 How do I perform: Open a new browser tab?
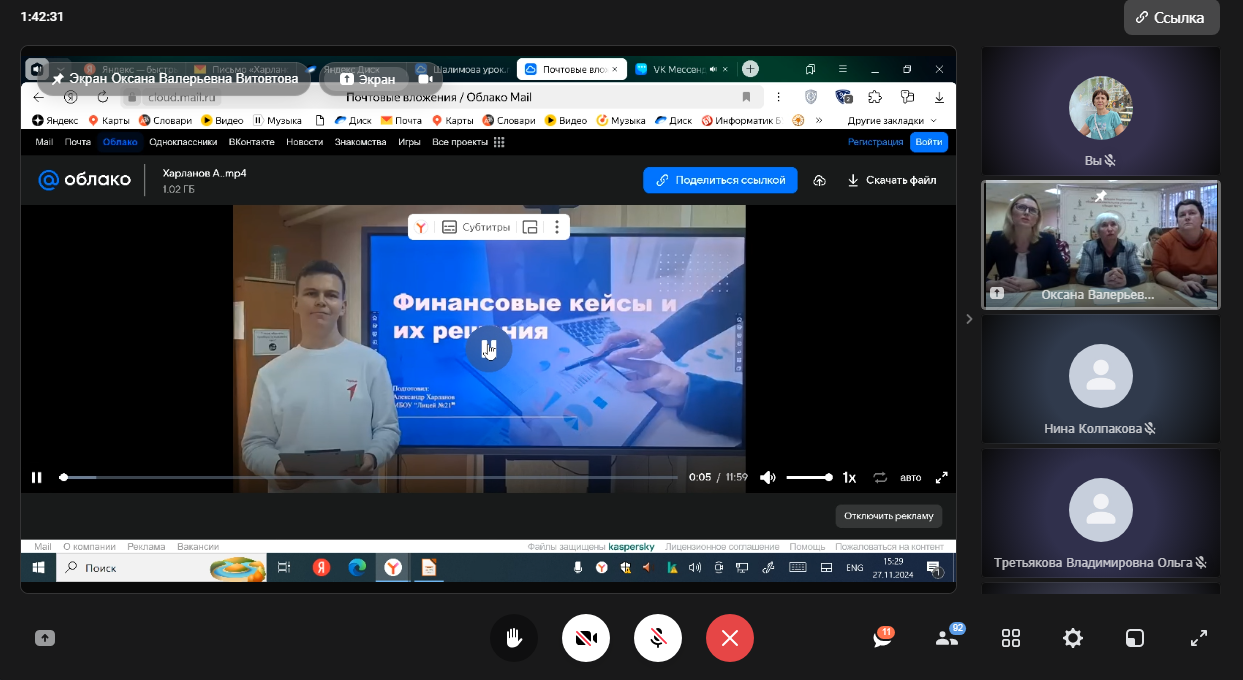pos(750,69)
